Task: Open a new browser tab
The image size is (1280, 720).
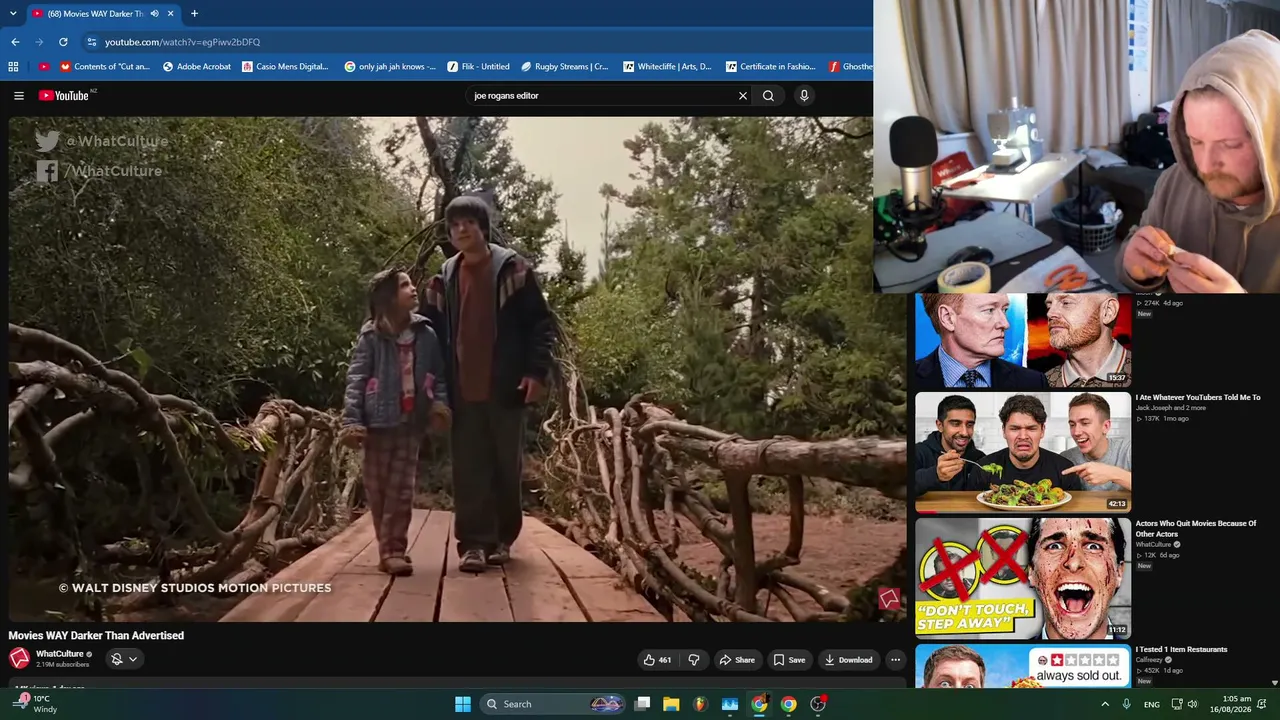Action: coord(194,14)
